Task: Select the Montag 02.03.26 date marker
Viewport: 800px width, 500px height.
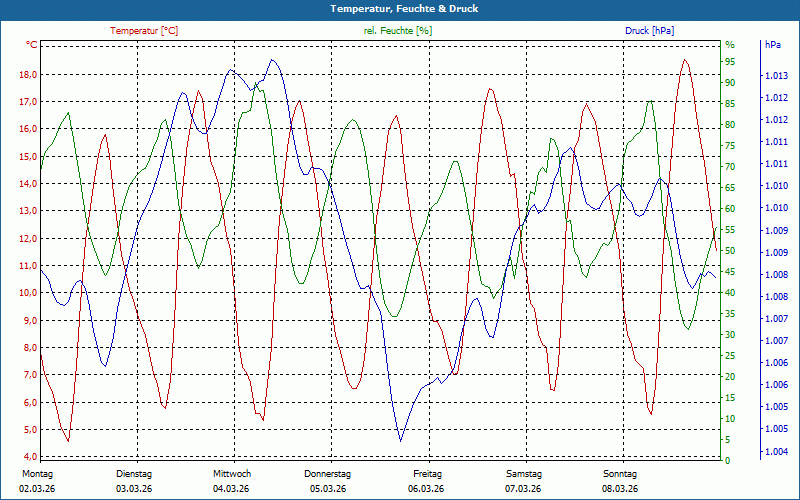Action: coord(36,481)
